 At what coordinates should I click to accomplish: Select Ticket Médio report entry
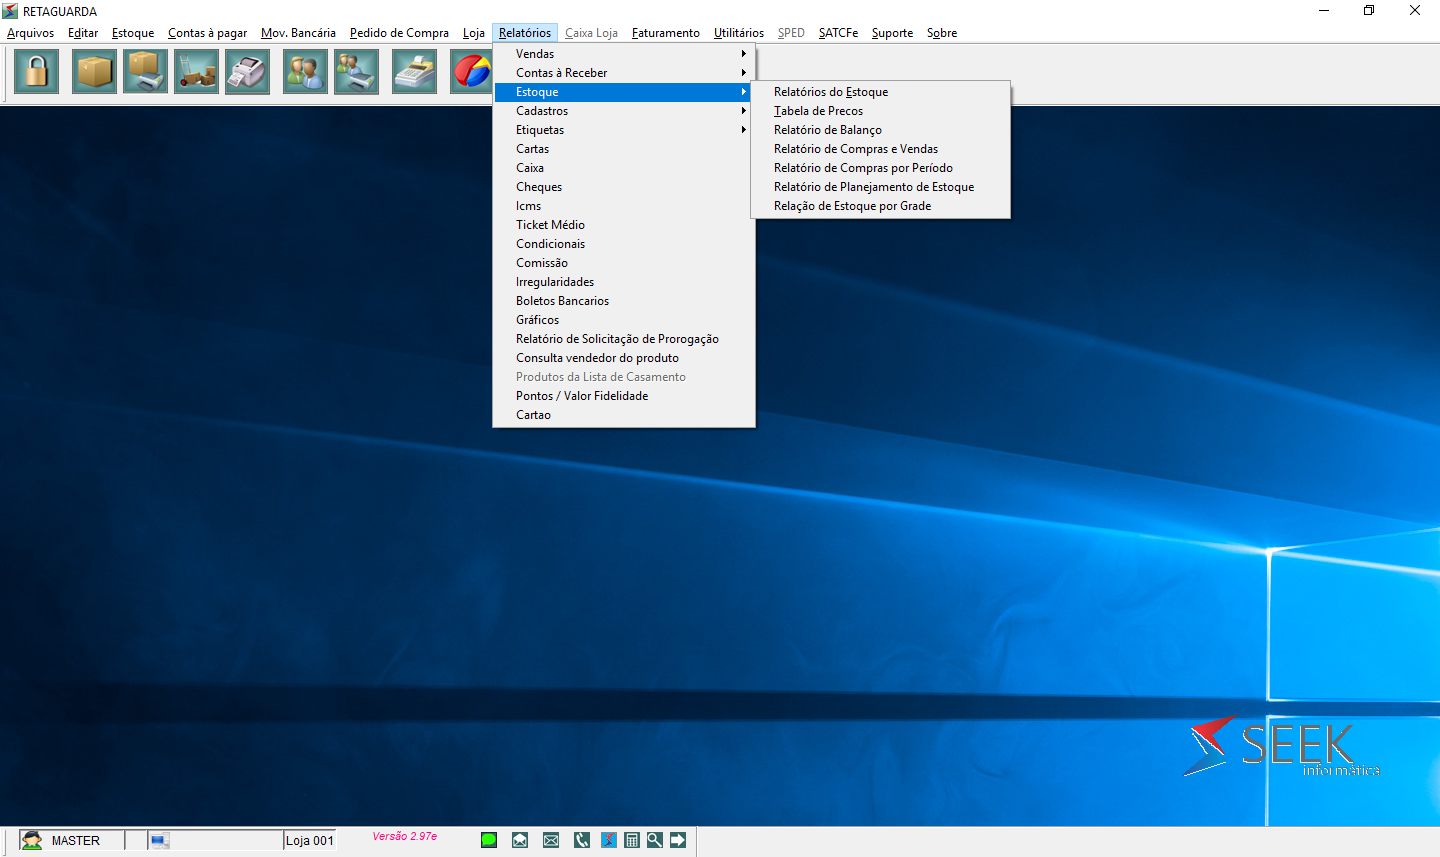pyautogui.click(x=550, y=225)
